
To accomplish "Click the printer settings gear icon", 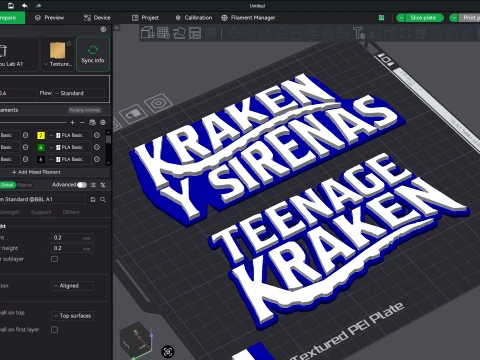I will pos(103,30).
